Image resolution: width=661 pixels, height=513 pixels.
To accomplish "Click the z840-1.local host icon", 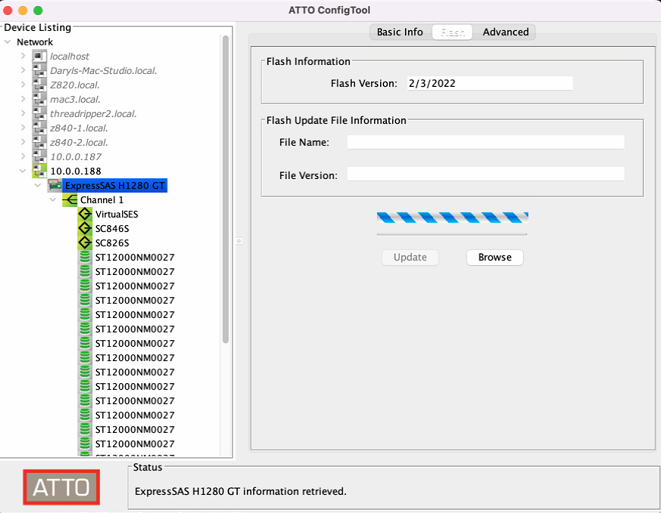I will click(39, 128).
